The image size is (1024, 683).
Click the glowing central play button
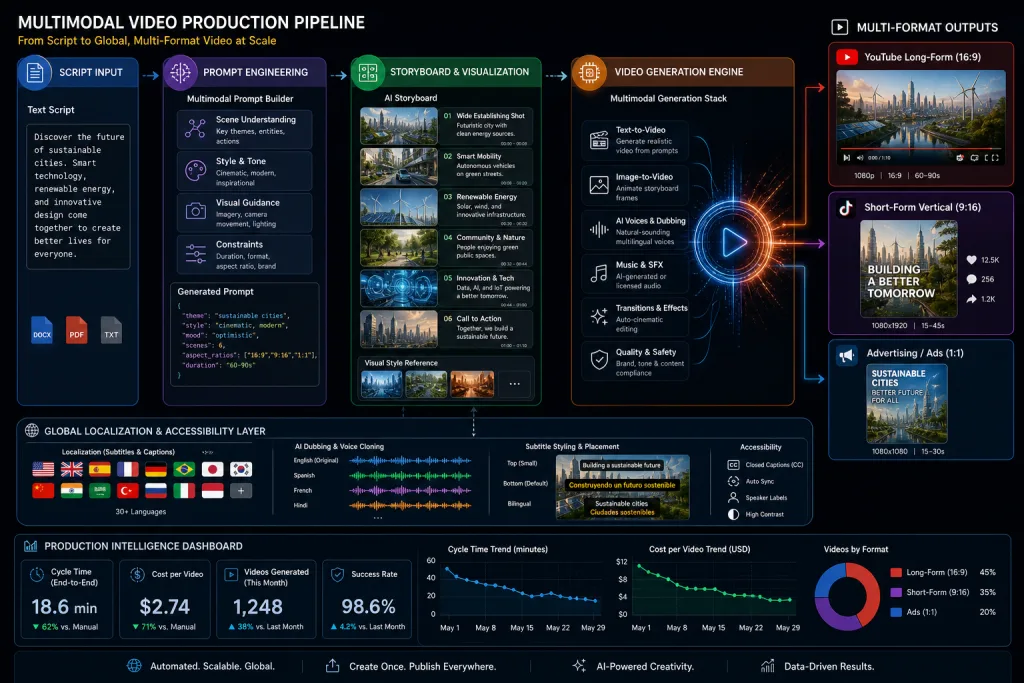click(733, 243)
